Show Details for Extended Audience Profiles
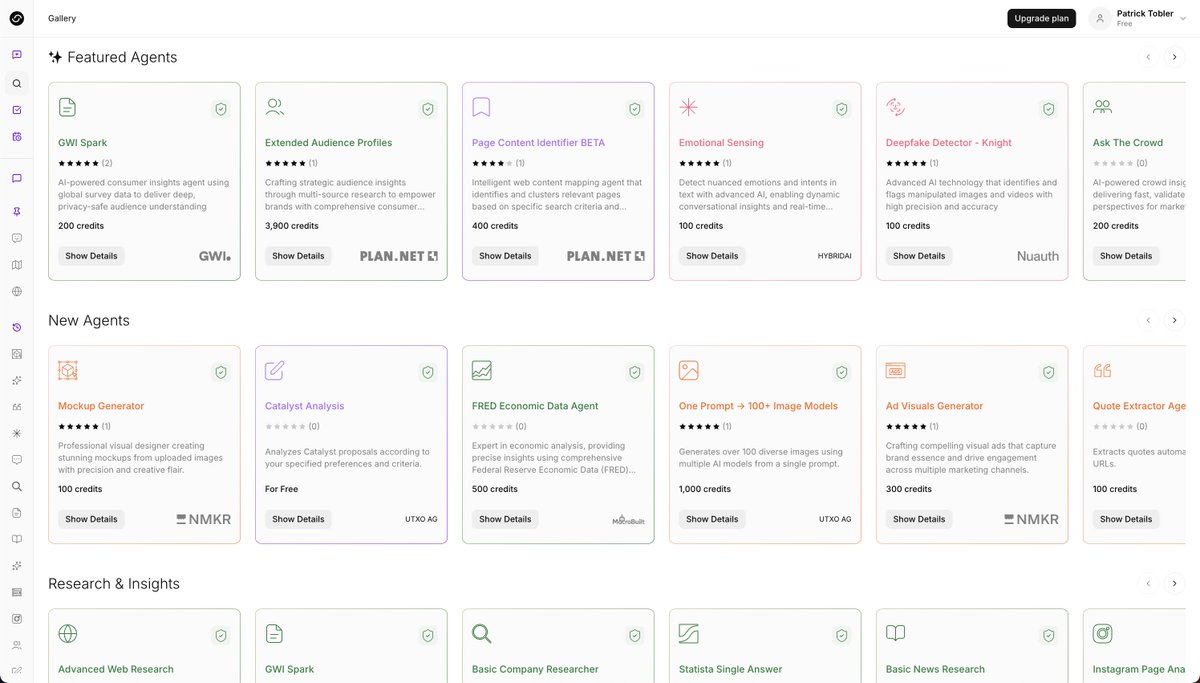This screenshot has height=683, width=1200. [298, 256]
